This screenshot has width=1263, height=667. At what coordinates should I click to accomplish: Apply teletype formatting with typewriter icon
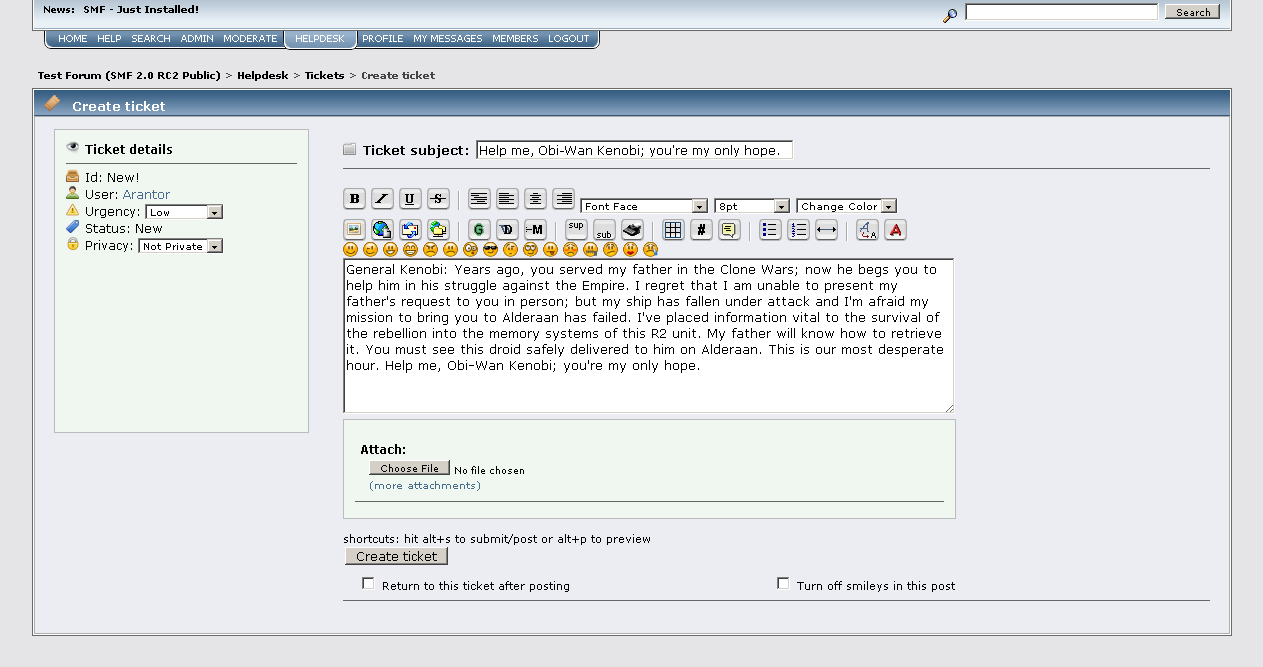pos(632,229)
